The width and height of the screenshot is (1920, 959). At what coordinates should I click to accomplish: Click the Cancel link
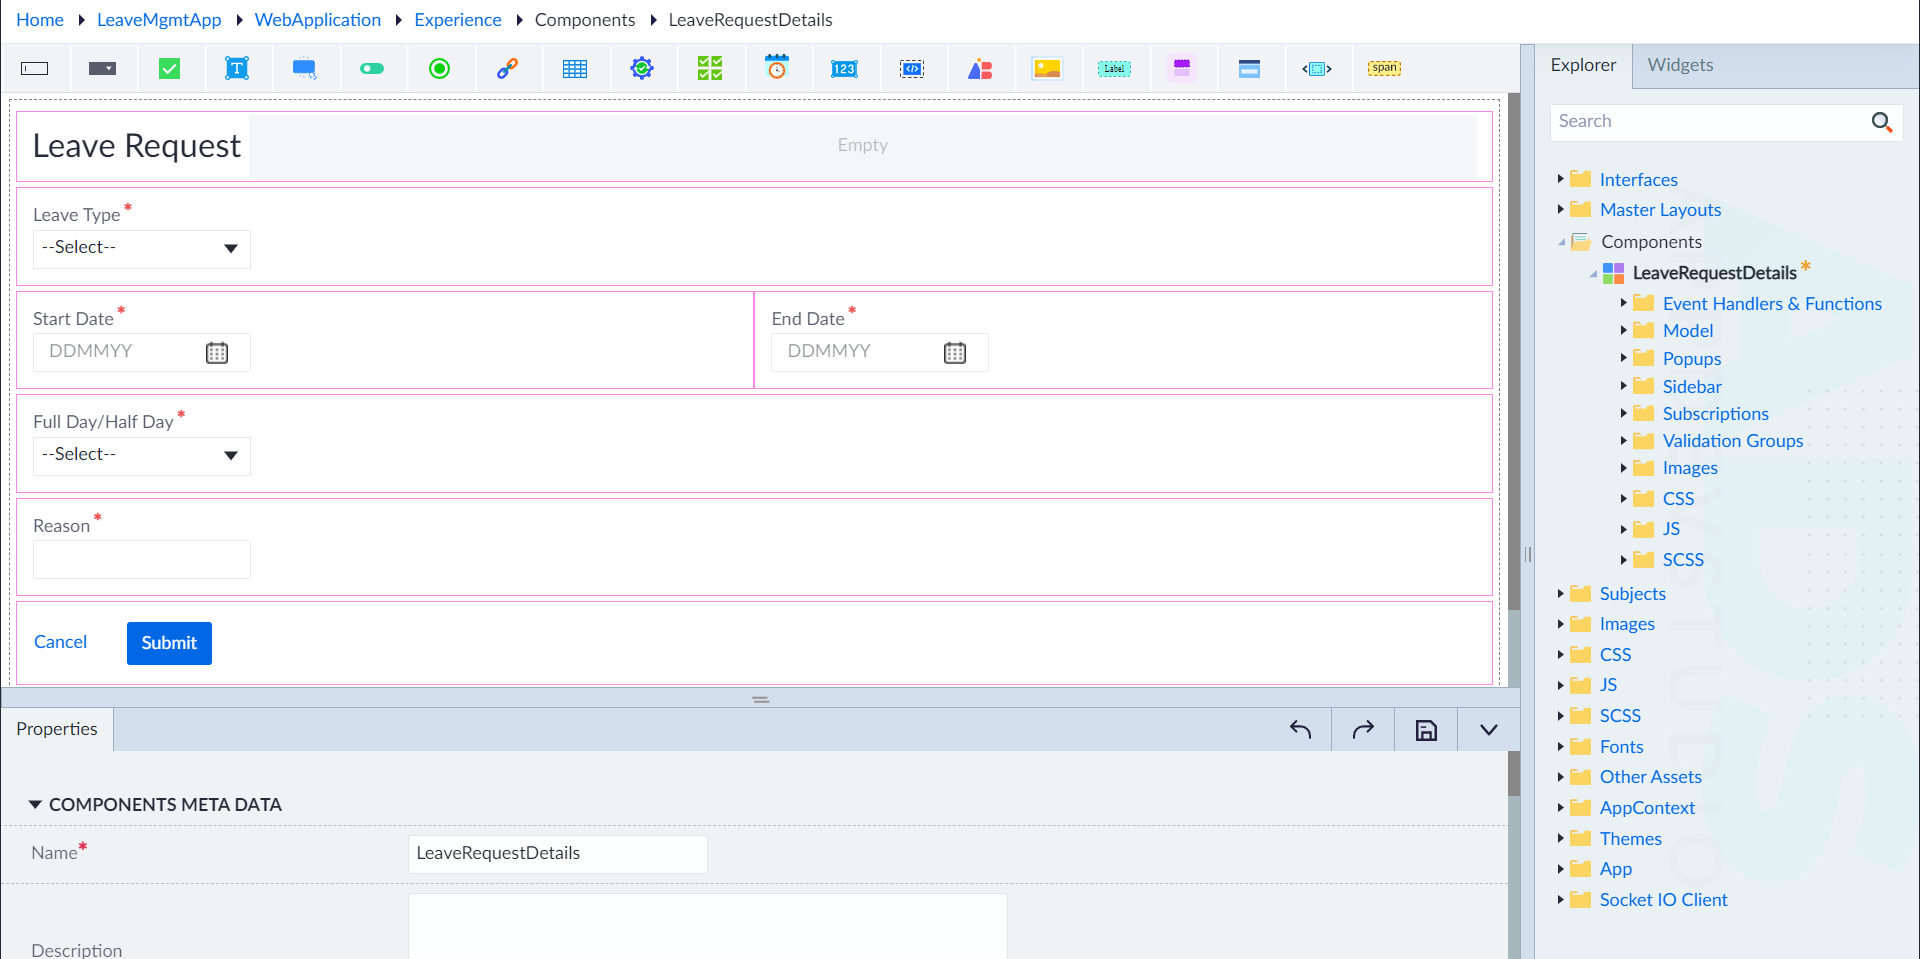(x=60, y=642)
